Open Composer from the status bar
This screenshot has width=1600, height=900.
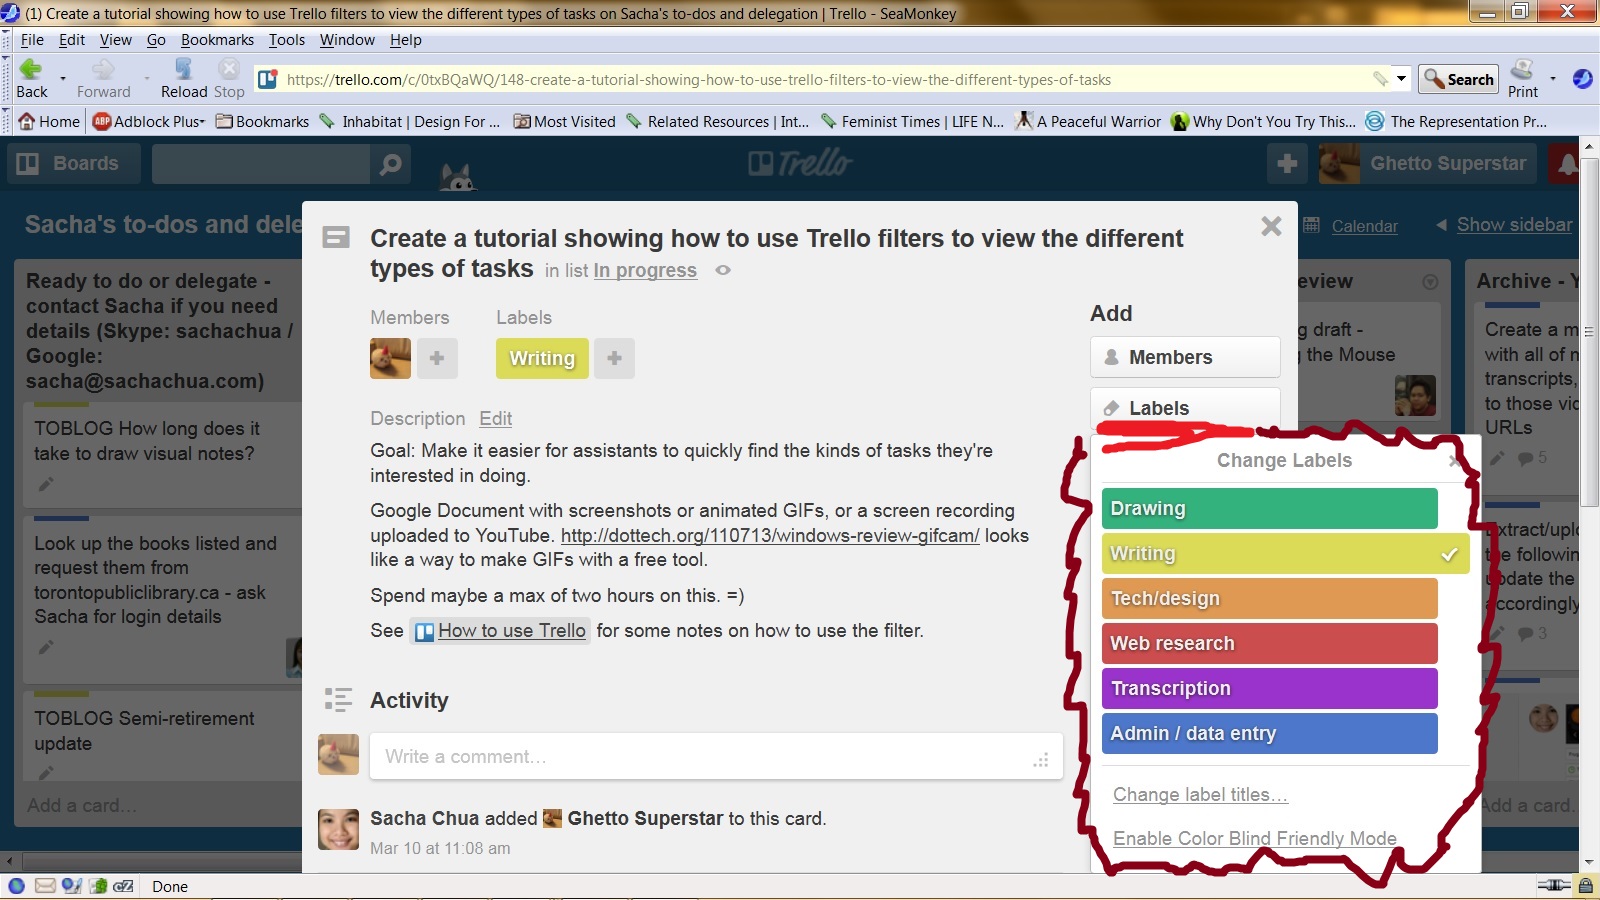71,886
